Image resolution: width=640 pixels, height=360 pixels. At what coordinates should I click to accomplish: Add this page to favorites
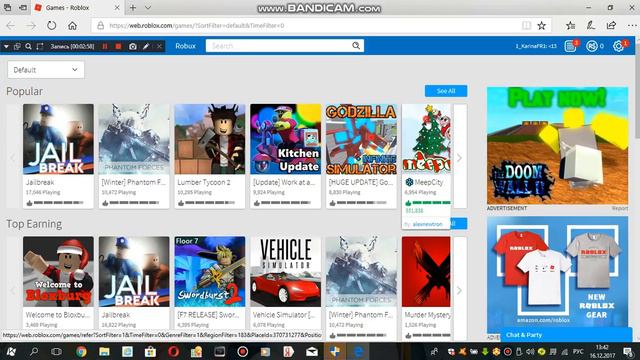click(542, 26)
